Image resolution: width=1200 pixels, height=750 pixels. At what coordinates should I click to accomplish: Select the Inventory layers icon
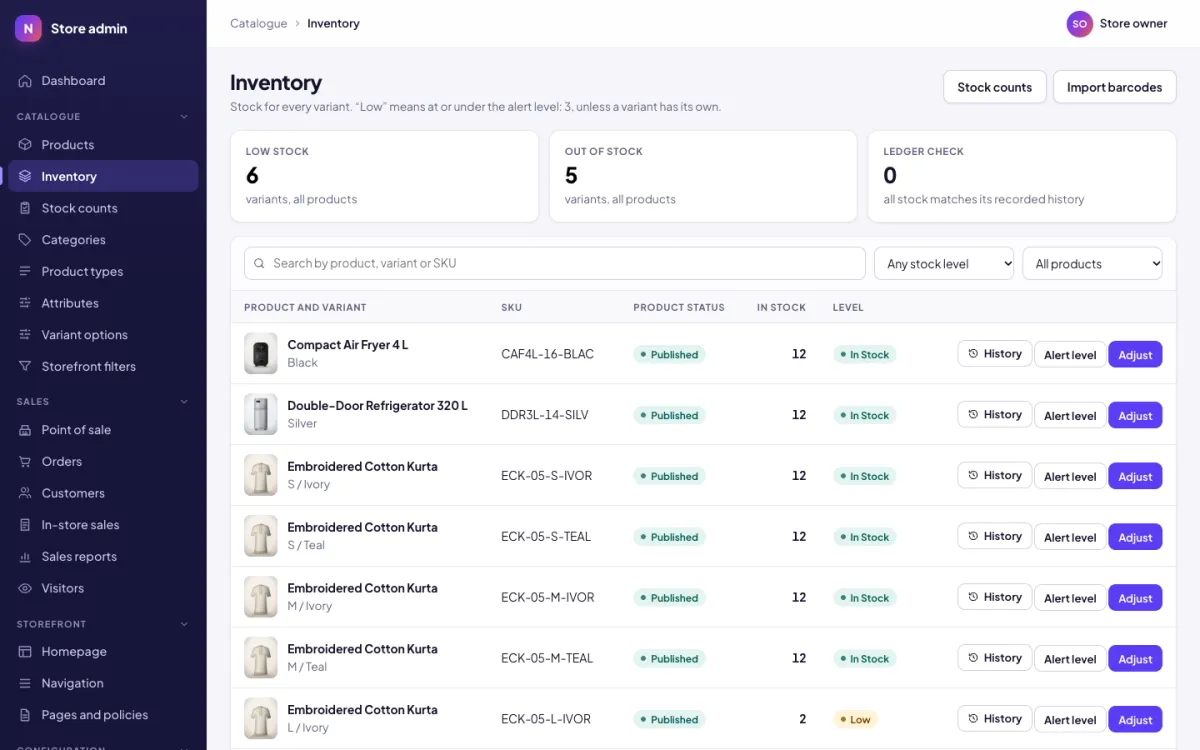25,176
